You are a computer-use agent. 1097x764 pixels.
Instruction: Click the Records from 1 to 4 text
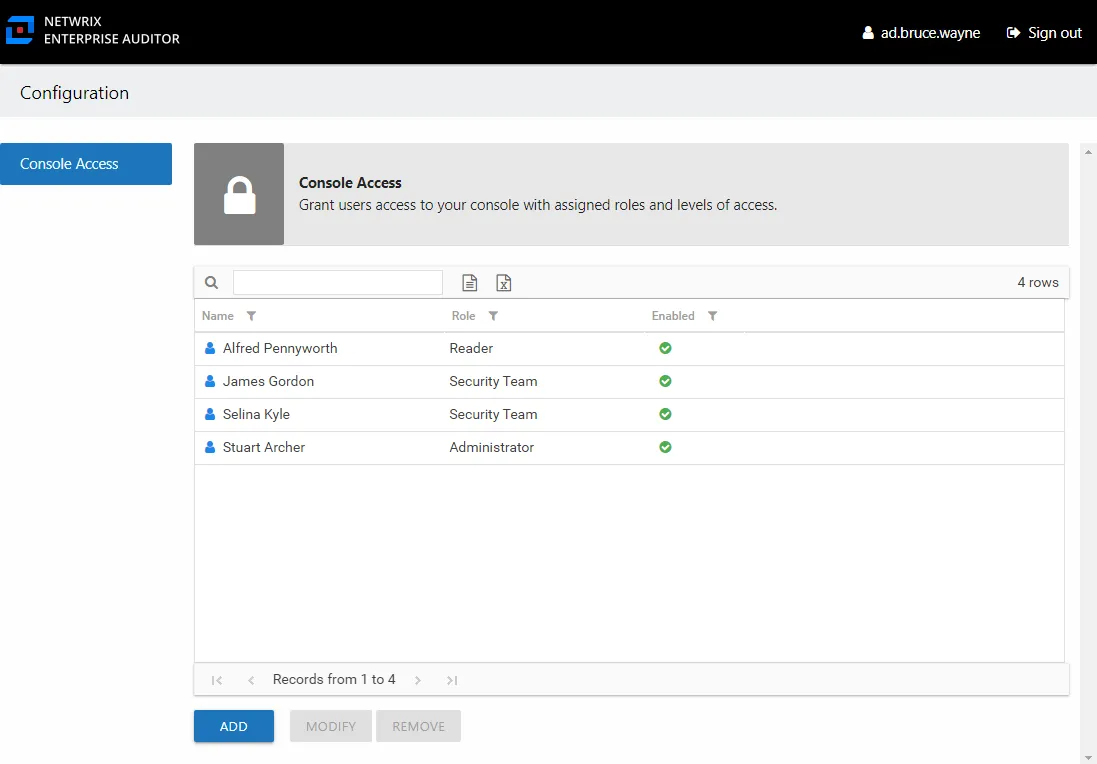334,679
